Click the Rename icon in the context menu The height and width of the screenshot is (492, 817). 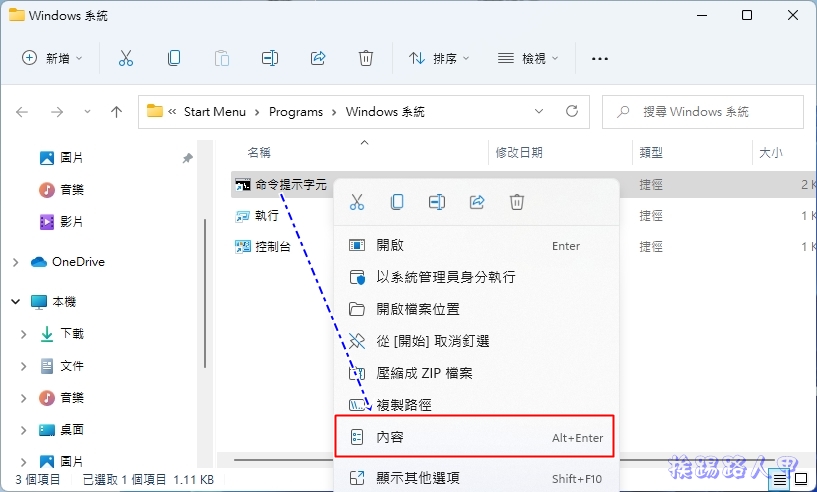437,202
